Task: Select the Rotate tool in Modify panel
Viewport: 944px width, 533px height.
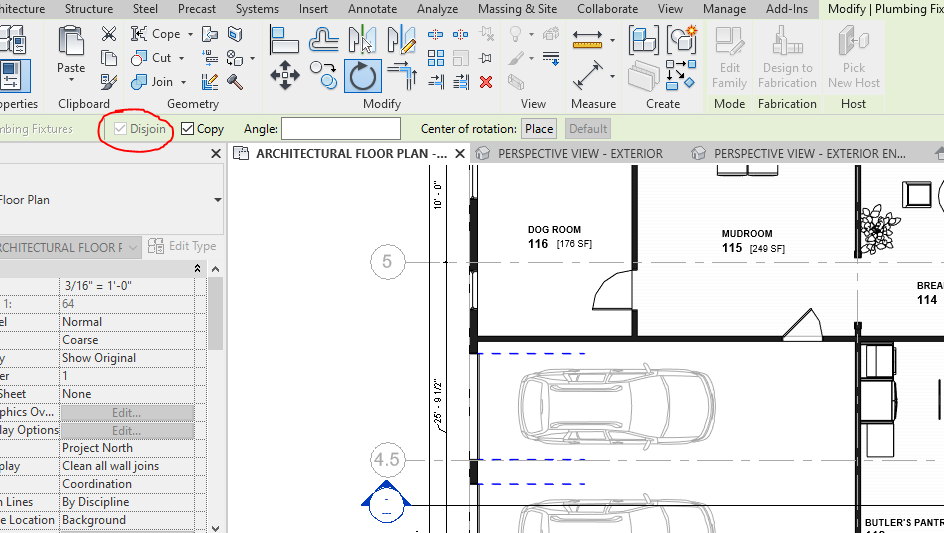Action: click(x=362, y=76)
